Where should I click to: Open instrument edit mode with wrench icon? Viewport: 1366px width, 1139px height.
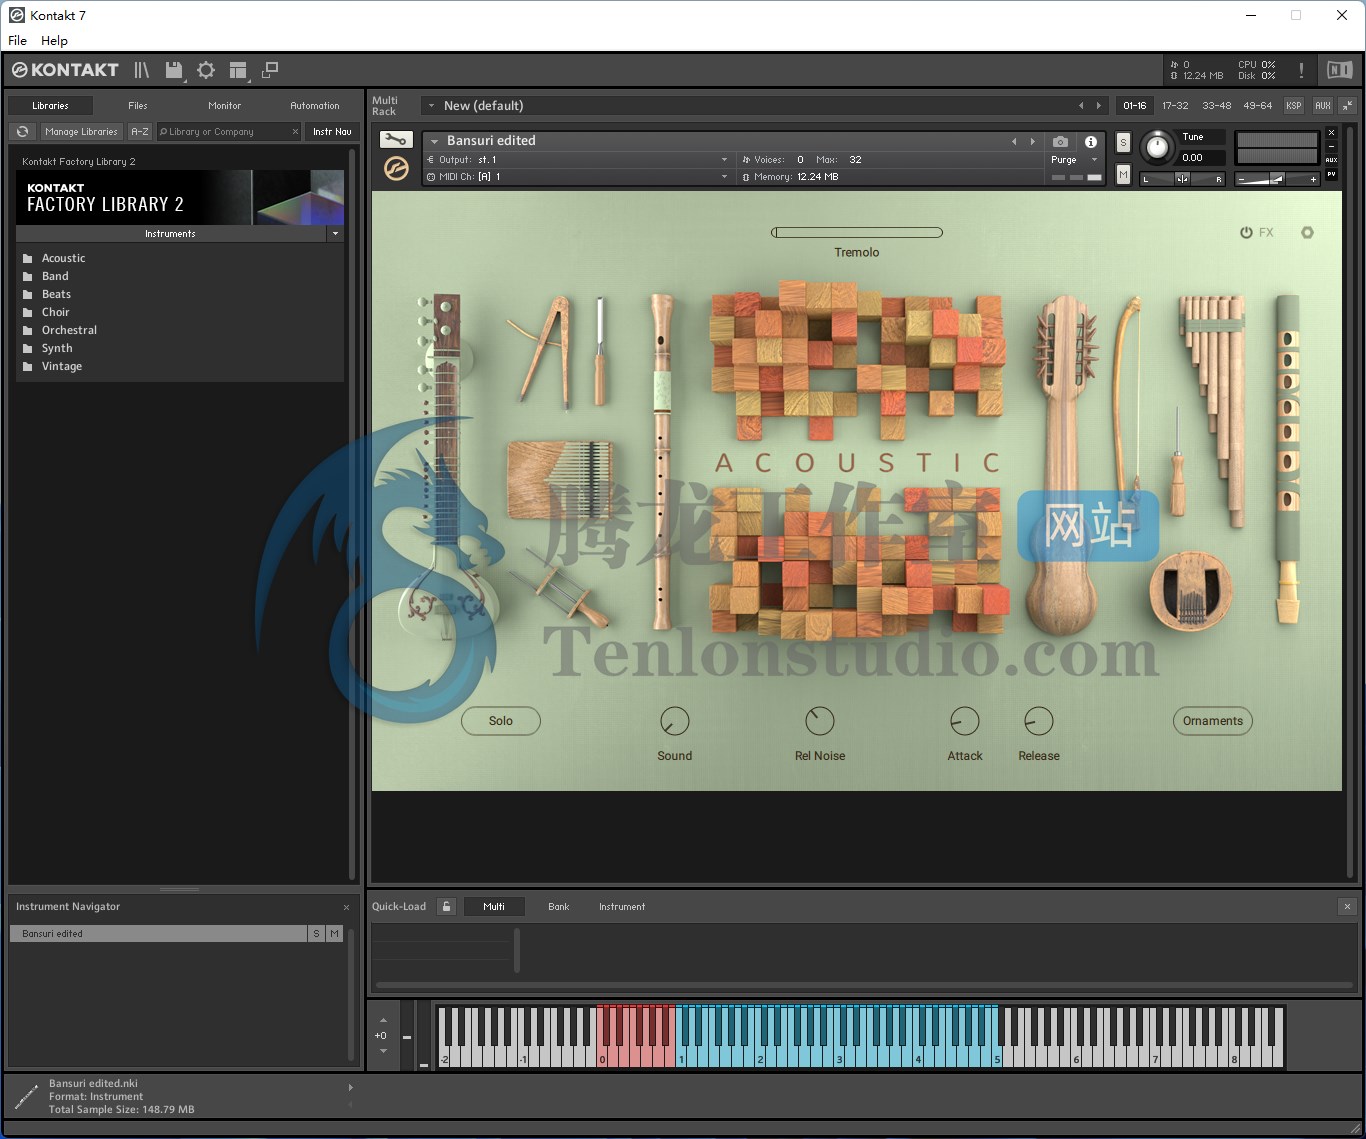[396, 140]
